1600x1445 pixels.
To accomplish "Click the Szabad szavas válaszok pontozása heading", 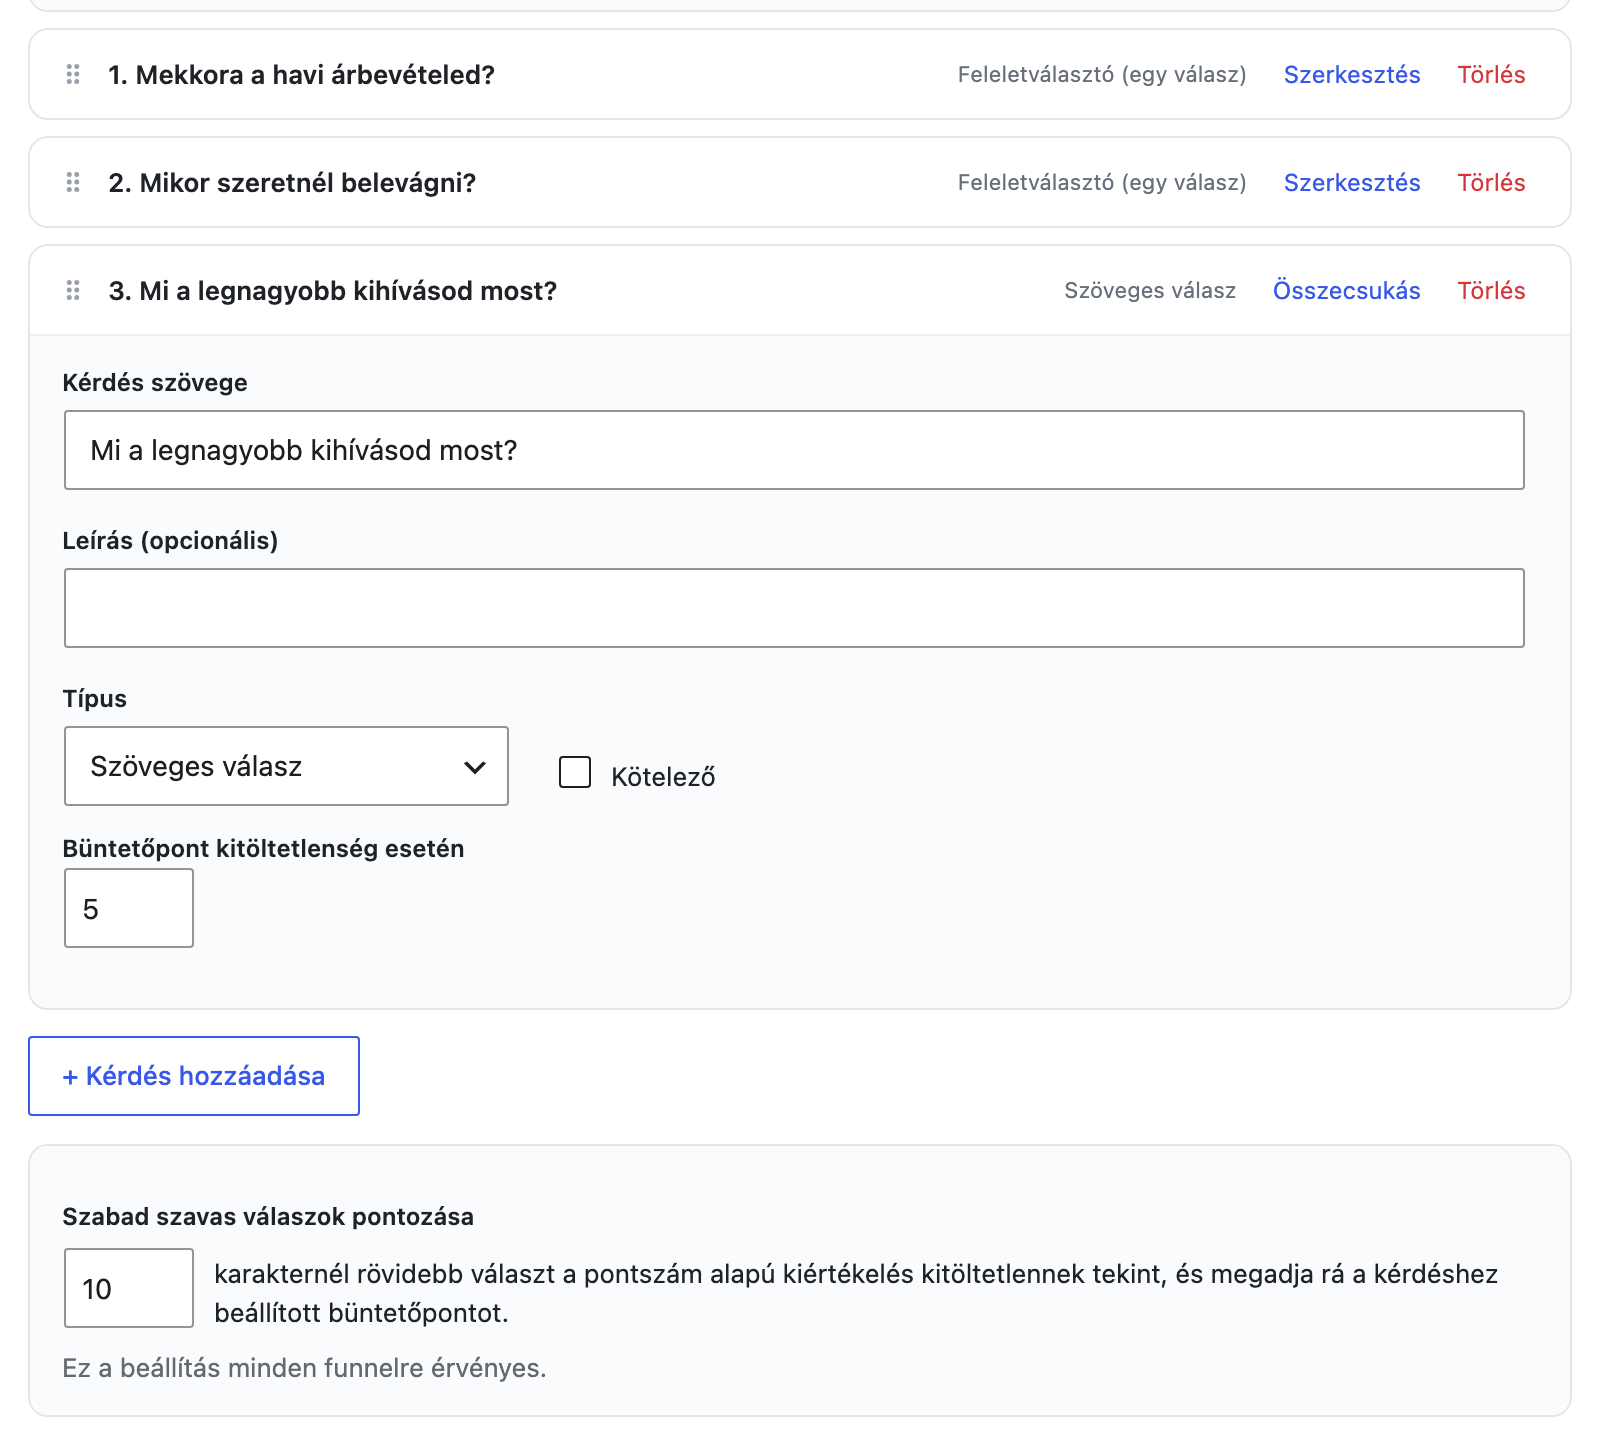I will pos(268,1217).
